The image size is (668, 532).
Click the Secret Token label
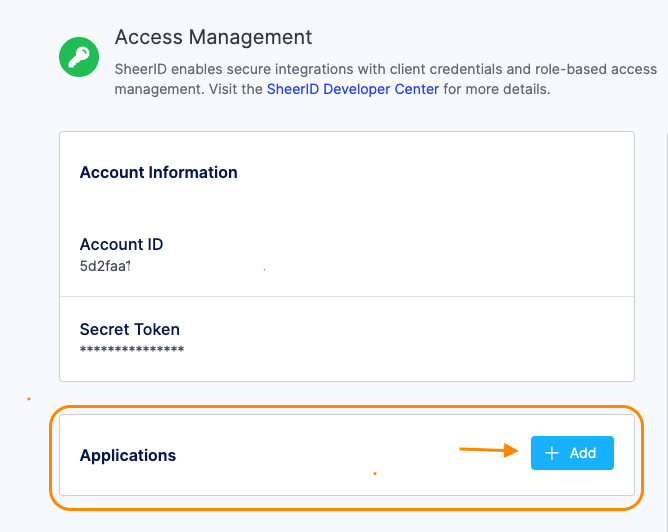coord(130,329)
